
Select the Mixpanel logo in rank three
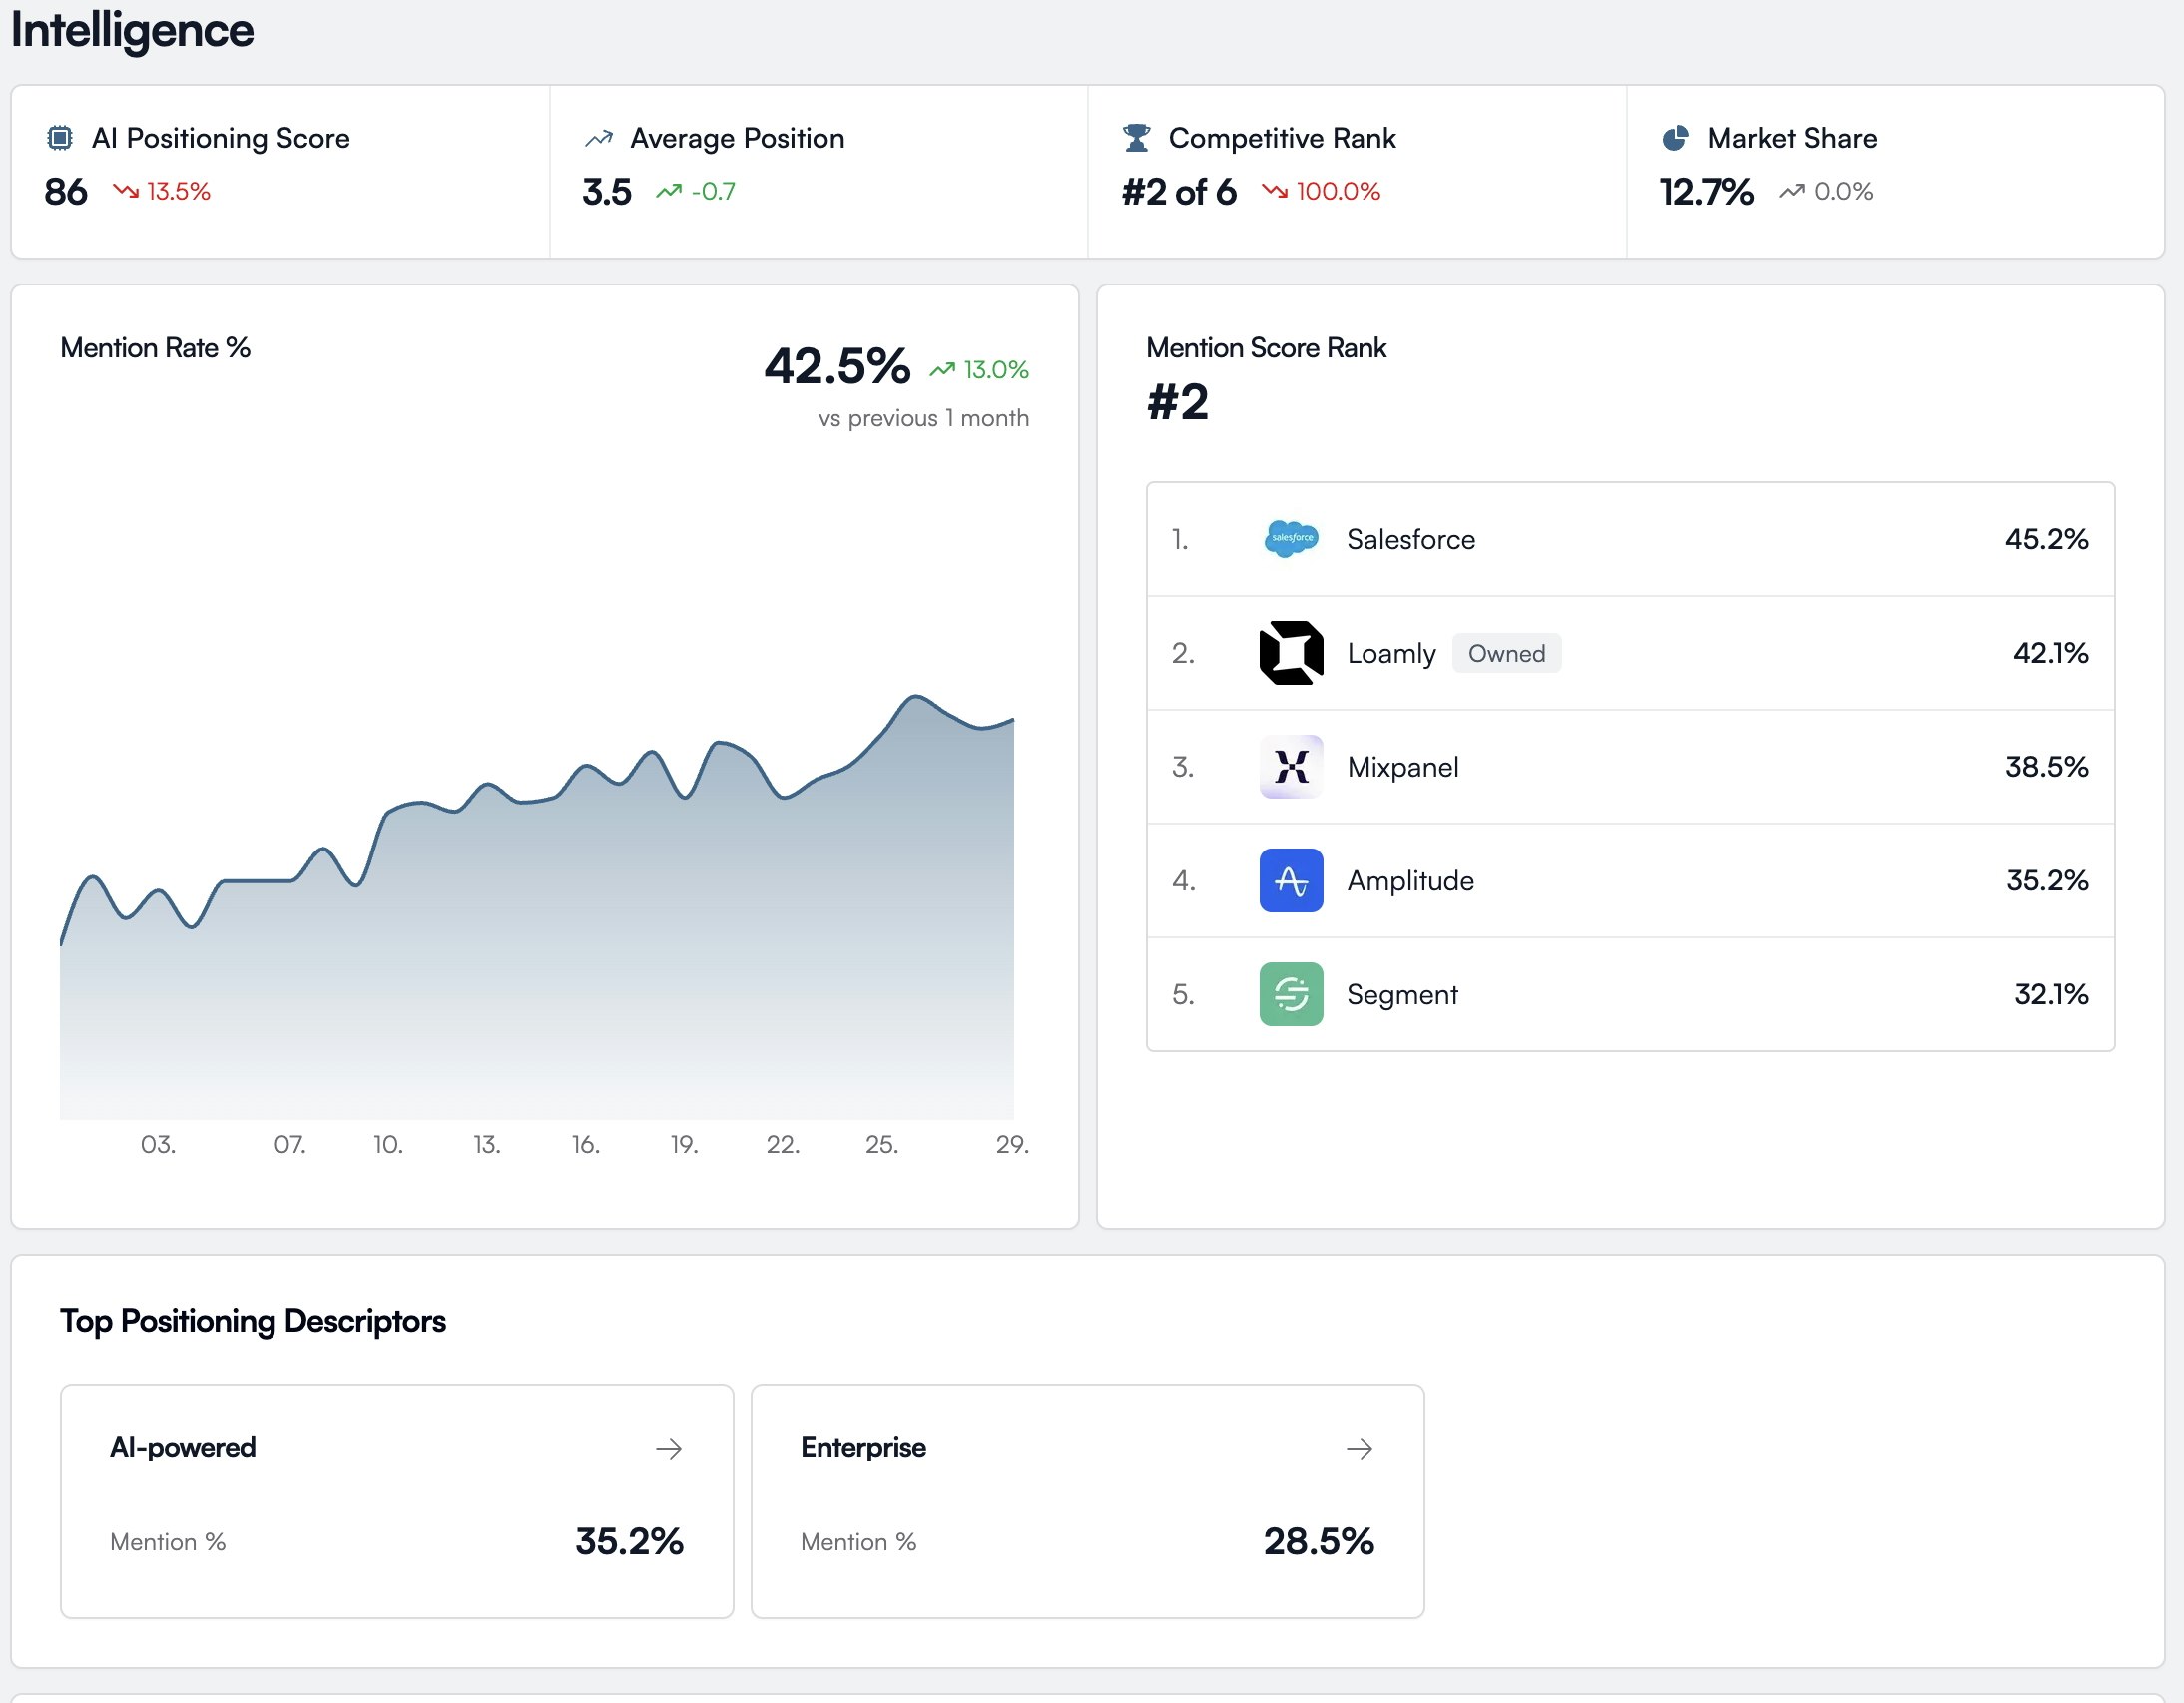[x=1291, y=767]
